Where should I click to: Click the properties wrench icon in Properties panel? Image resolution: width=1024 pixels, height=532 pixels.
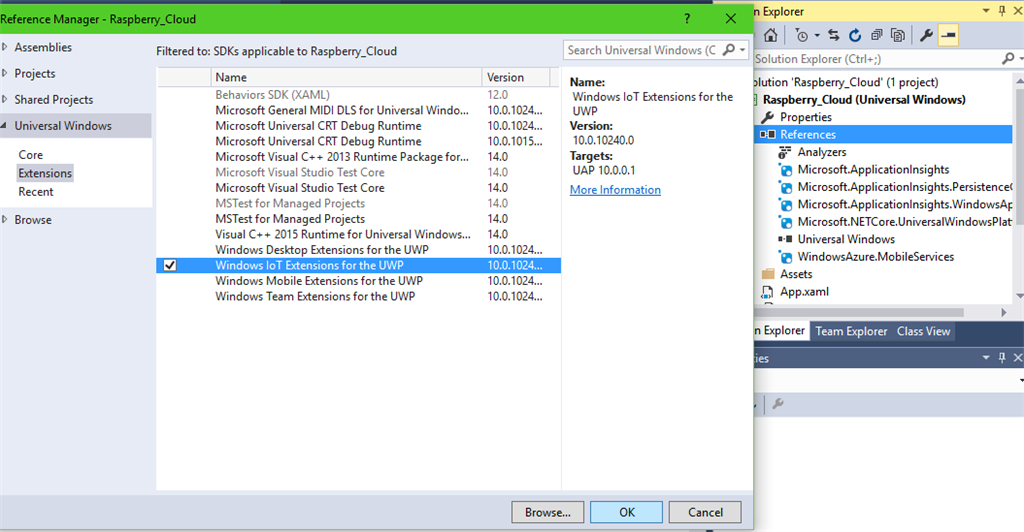[x=778, y=404]
